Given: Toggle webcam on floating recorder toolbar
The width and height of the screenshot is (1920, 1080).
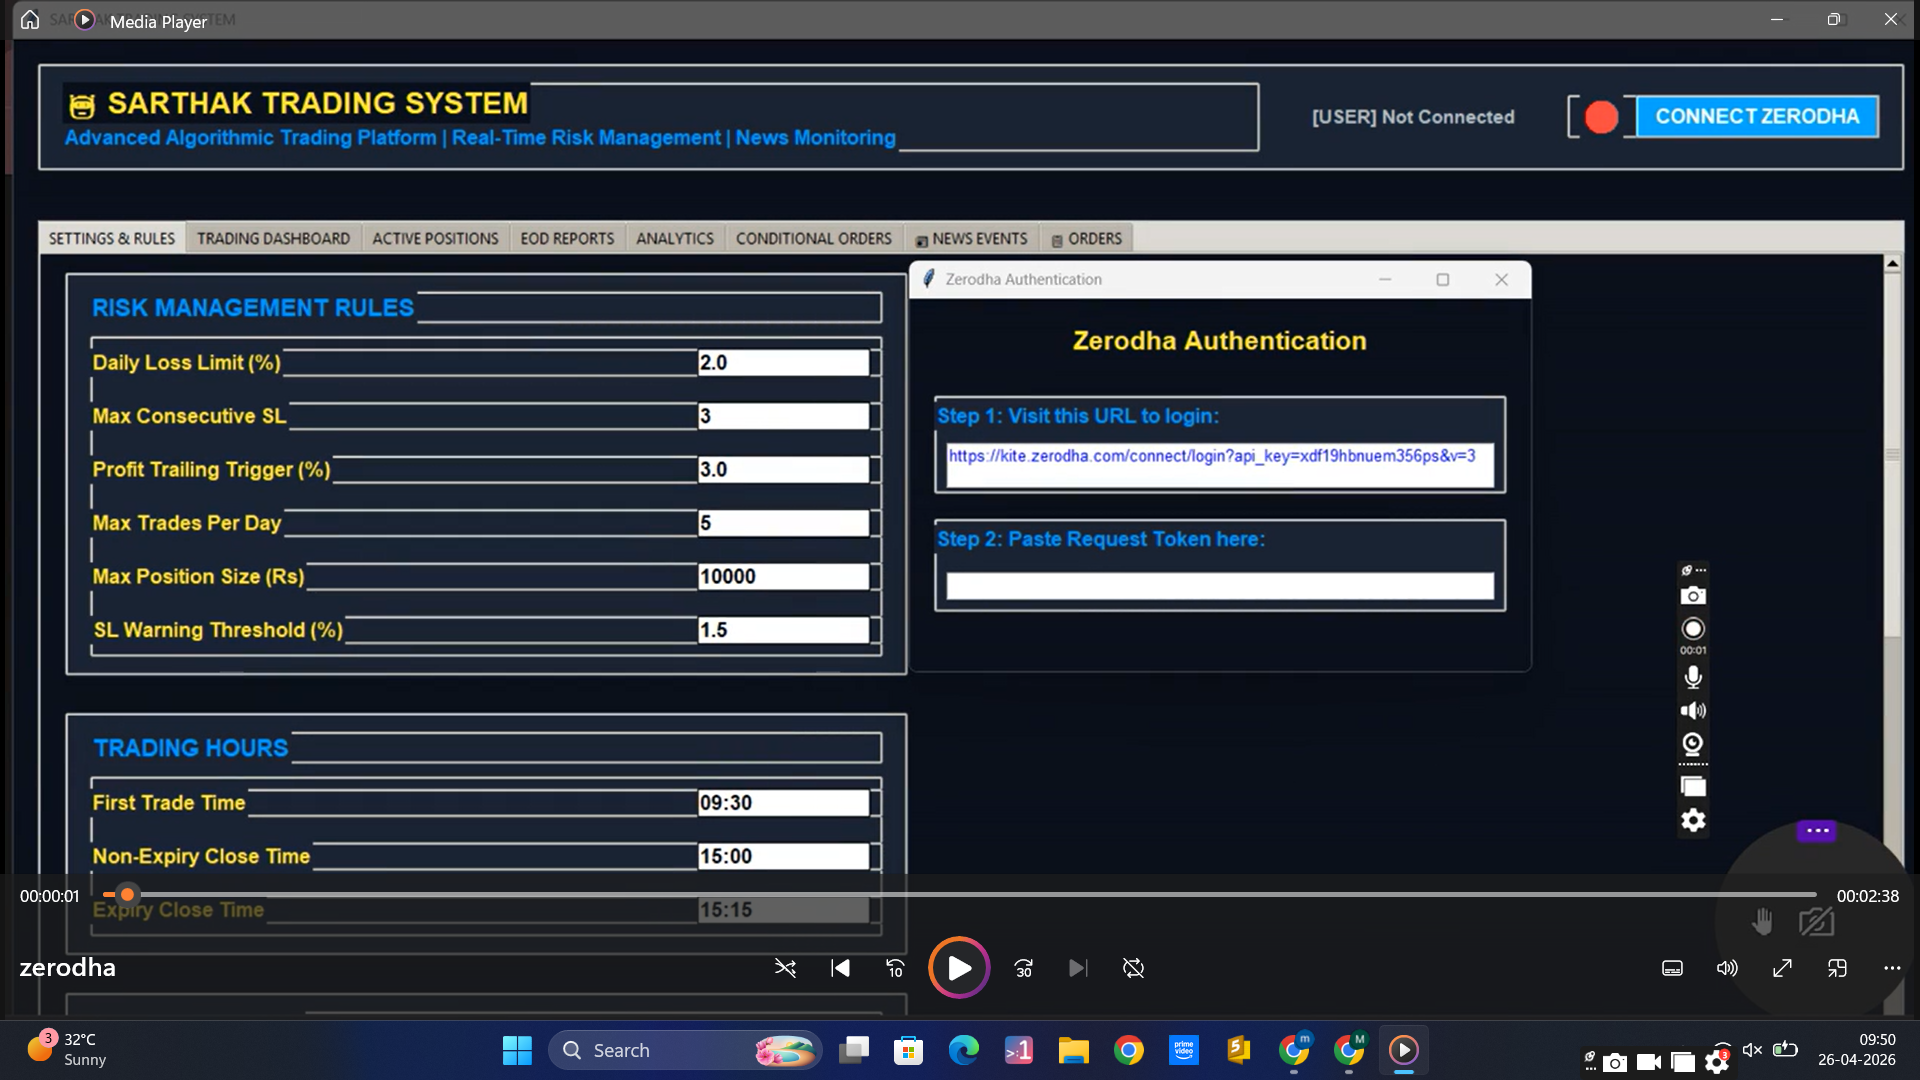Looking at the screenshot, I should click(x=1693, y=744).
